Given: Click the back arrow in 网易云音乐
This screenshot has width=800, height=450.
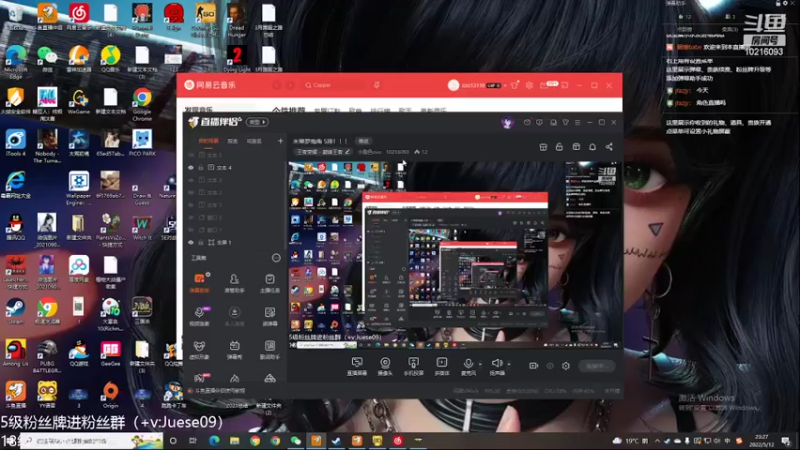Looking at the screenshot, I should 277,85.
